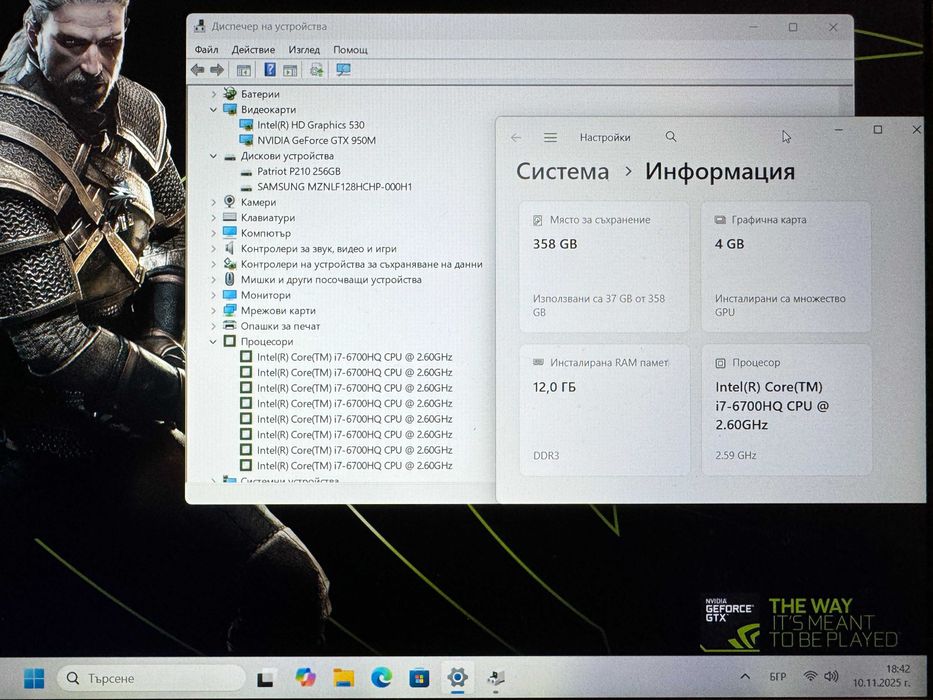Collapse the Дискови устройства category
This screenshot has height=700, width=933.
click(214, 156)
